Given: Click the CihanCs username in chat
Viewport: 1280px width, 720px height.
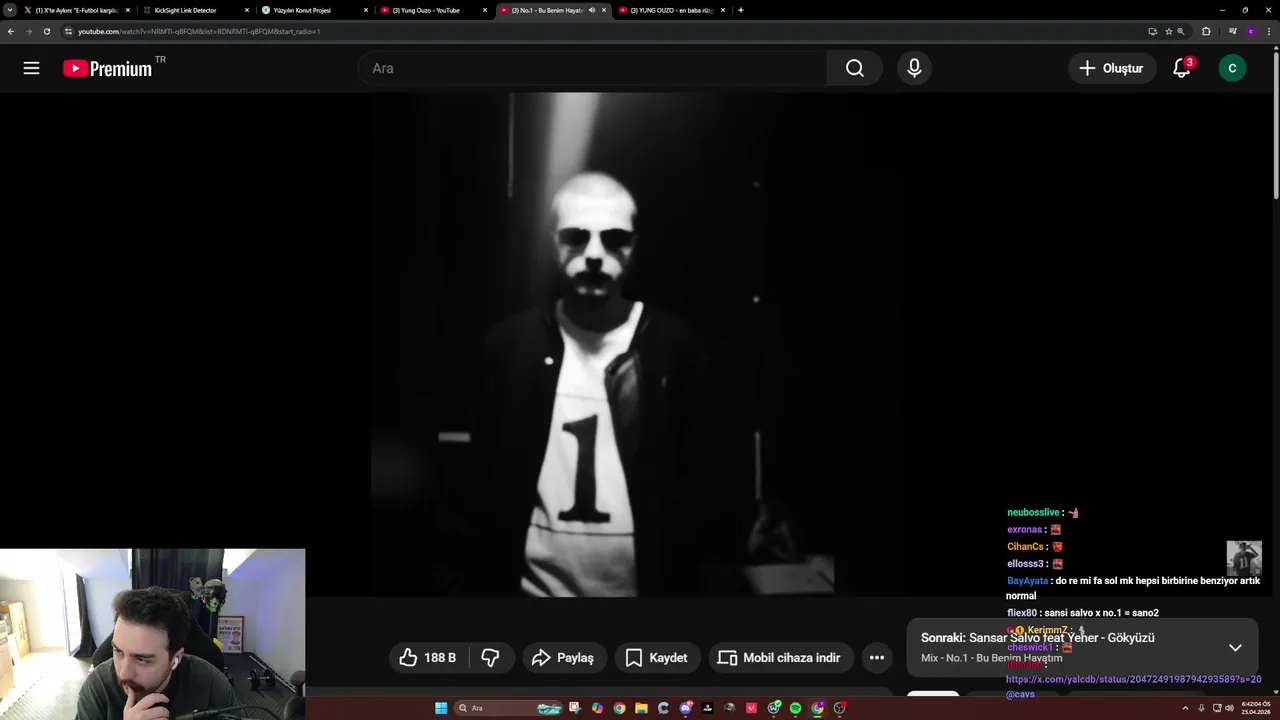Looking at the screenshot, I should pyautogui.click(x=1025, y=547).
